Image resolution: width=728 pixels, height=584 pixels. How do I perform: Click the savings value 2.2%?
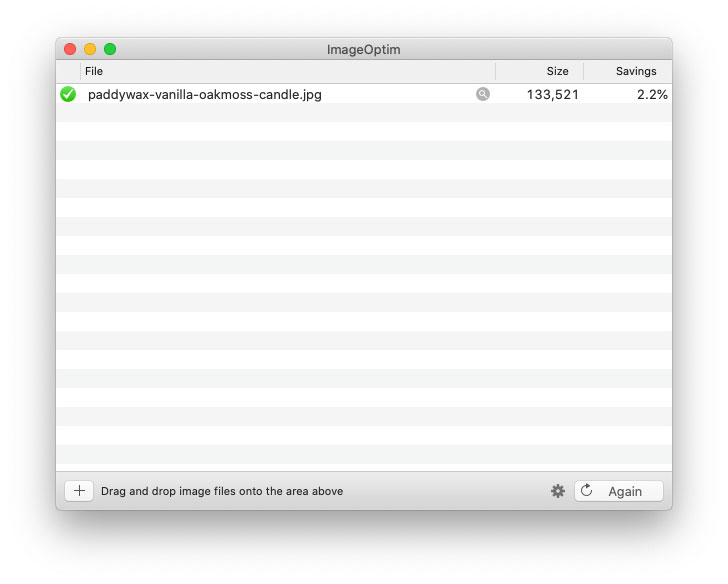point(652,95)
